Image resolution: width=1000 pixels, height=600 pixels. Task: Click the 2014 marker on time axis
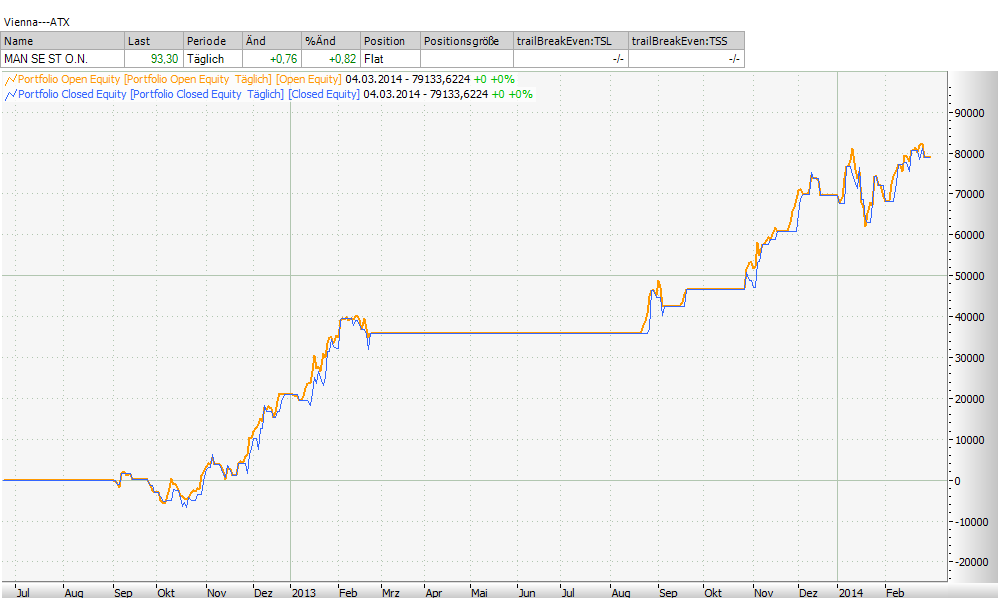point(851,592)
